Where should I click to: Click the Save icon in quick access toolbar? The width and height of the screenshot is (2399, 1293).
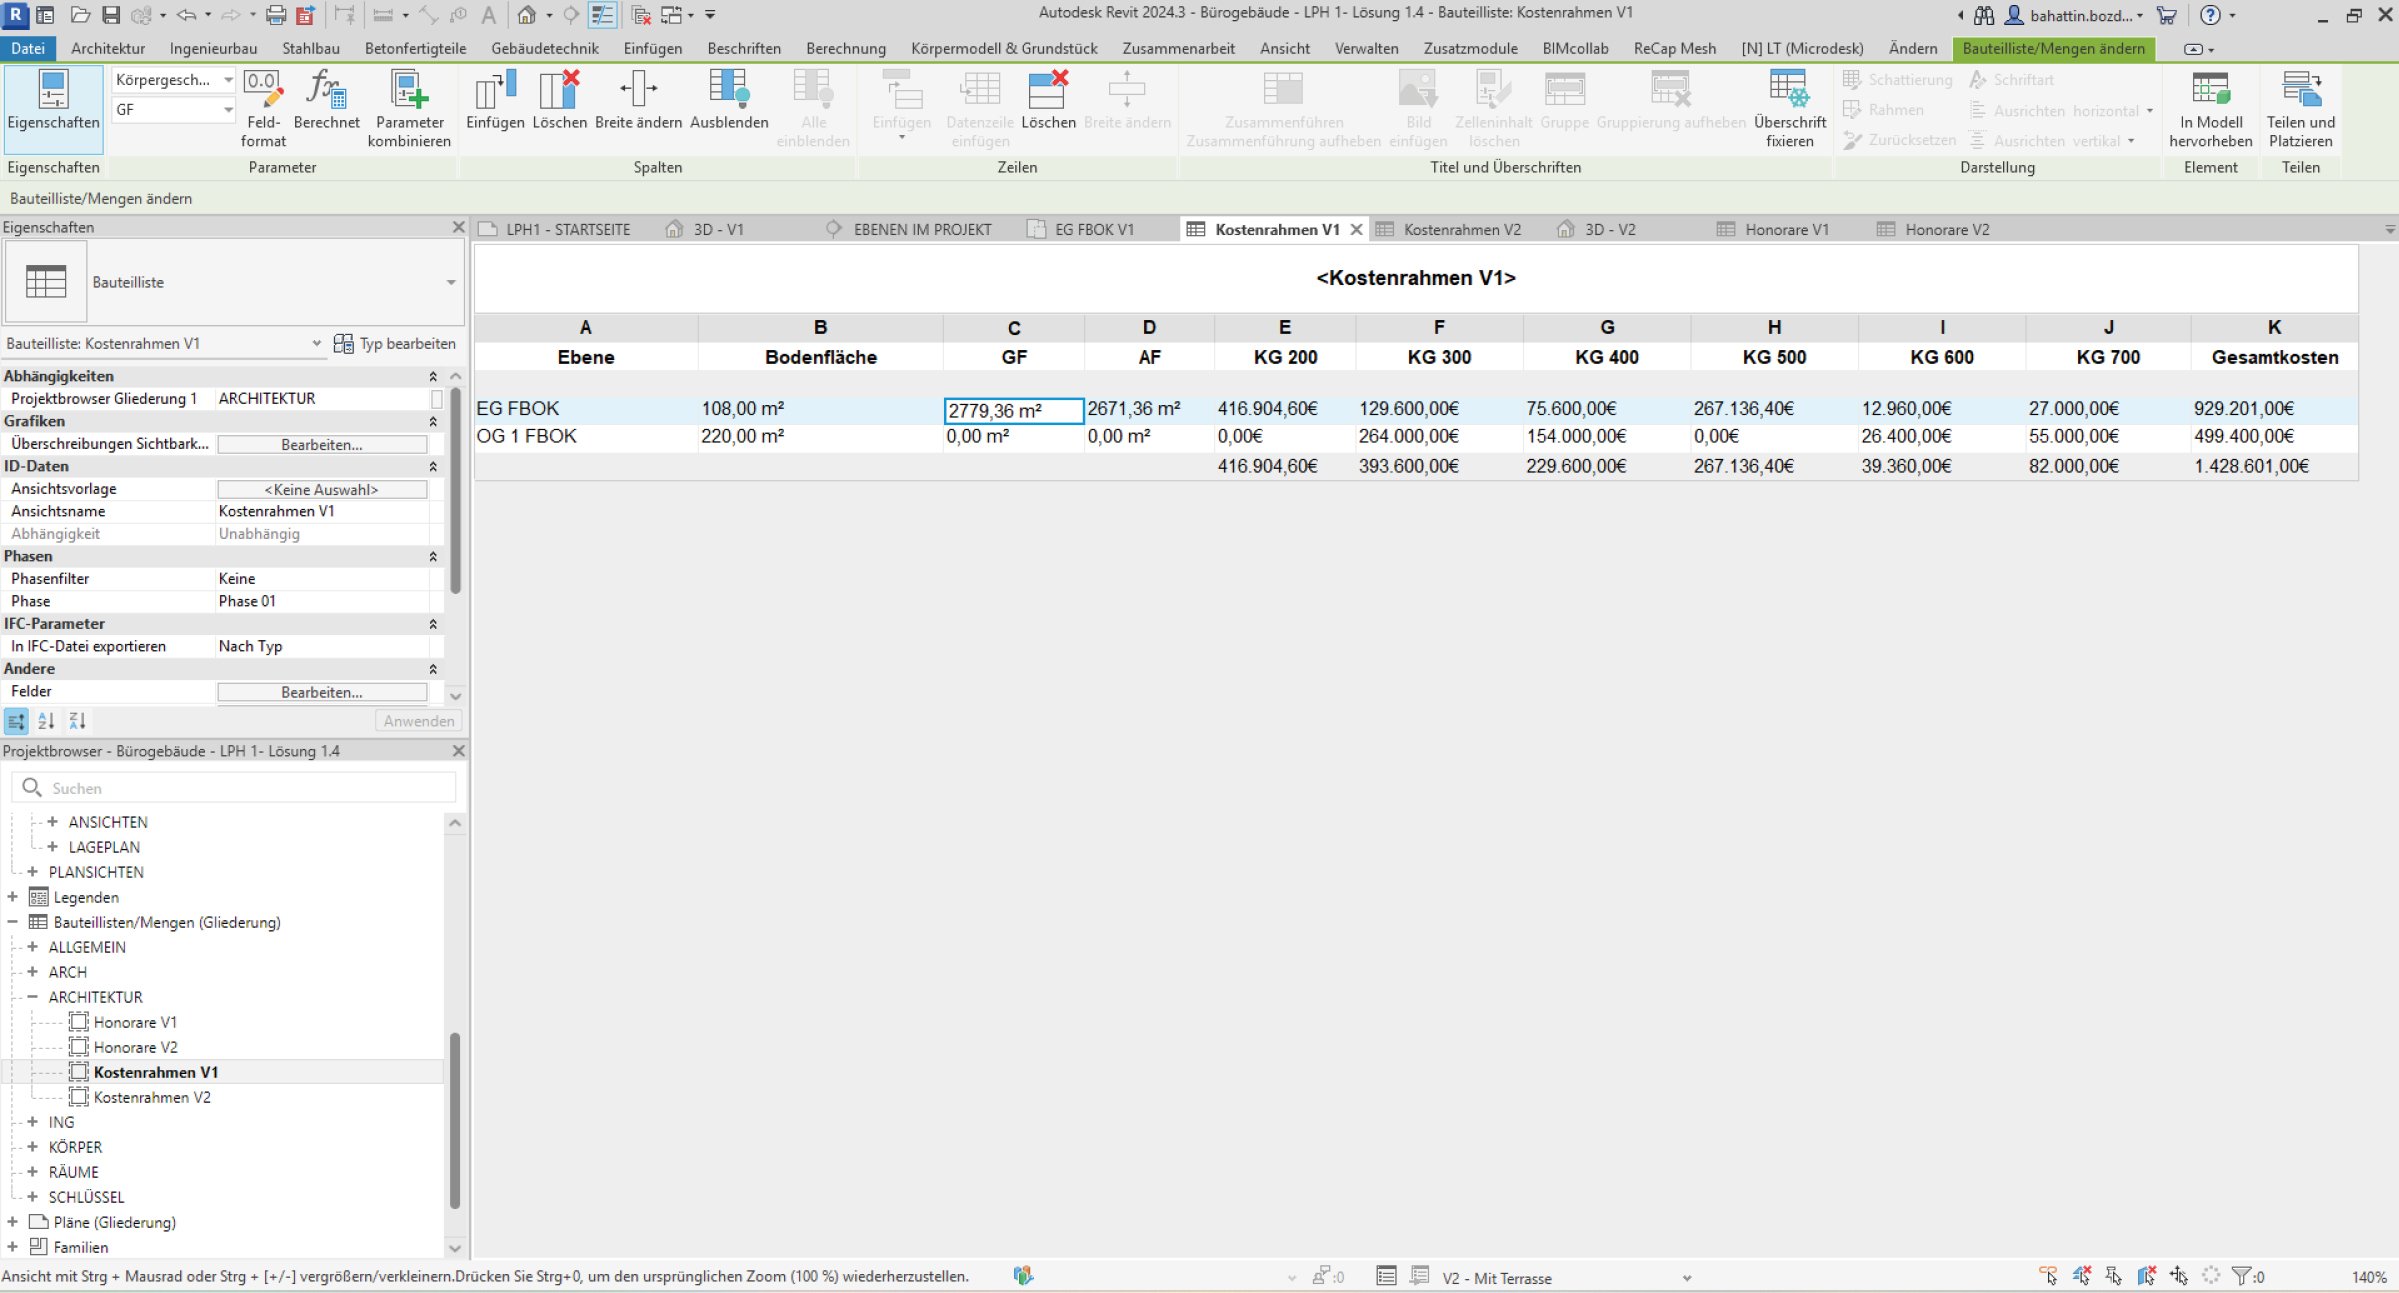[111, 15]
